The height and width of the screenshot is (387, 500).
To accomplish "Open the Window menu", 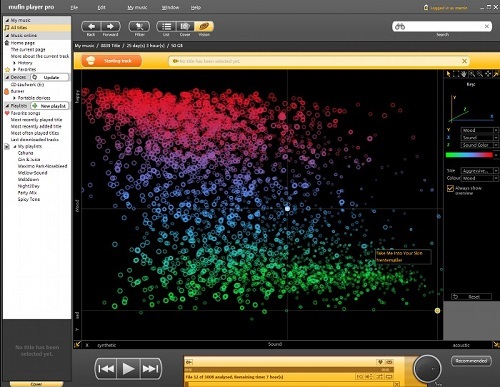I will click(170, 7).
